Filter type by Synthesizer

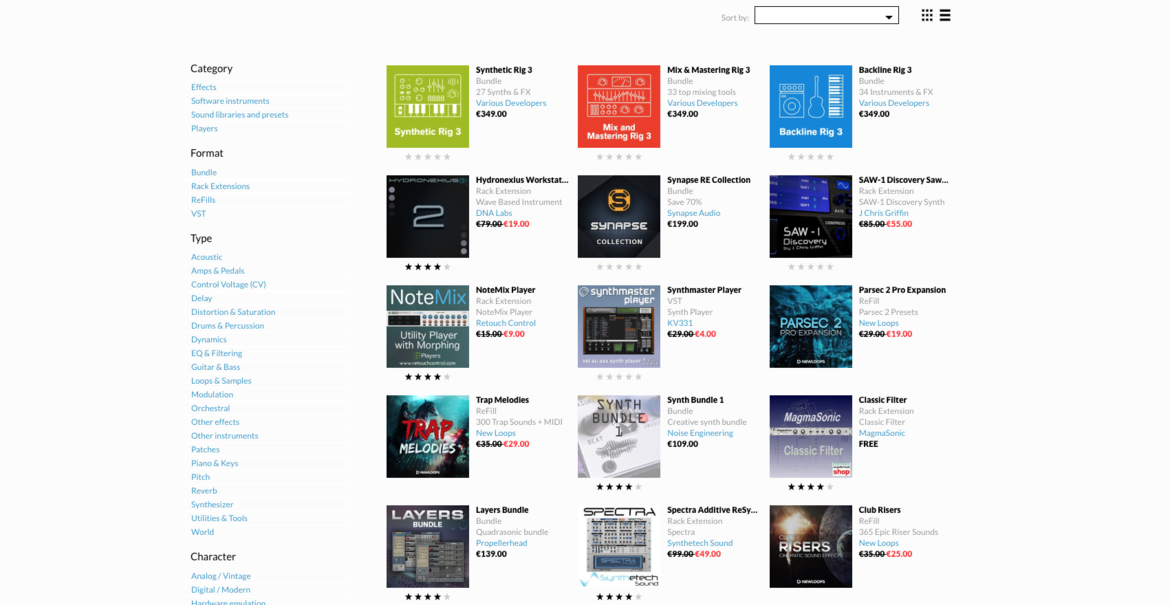point(212,504)
